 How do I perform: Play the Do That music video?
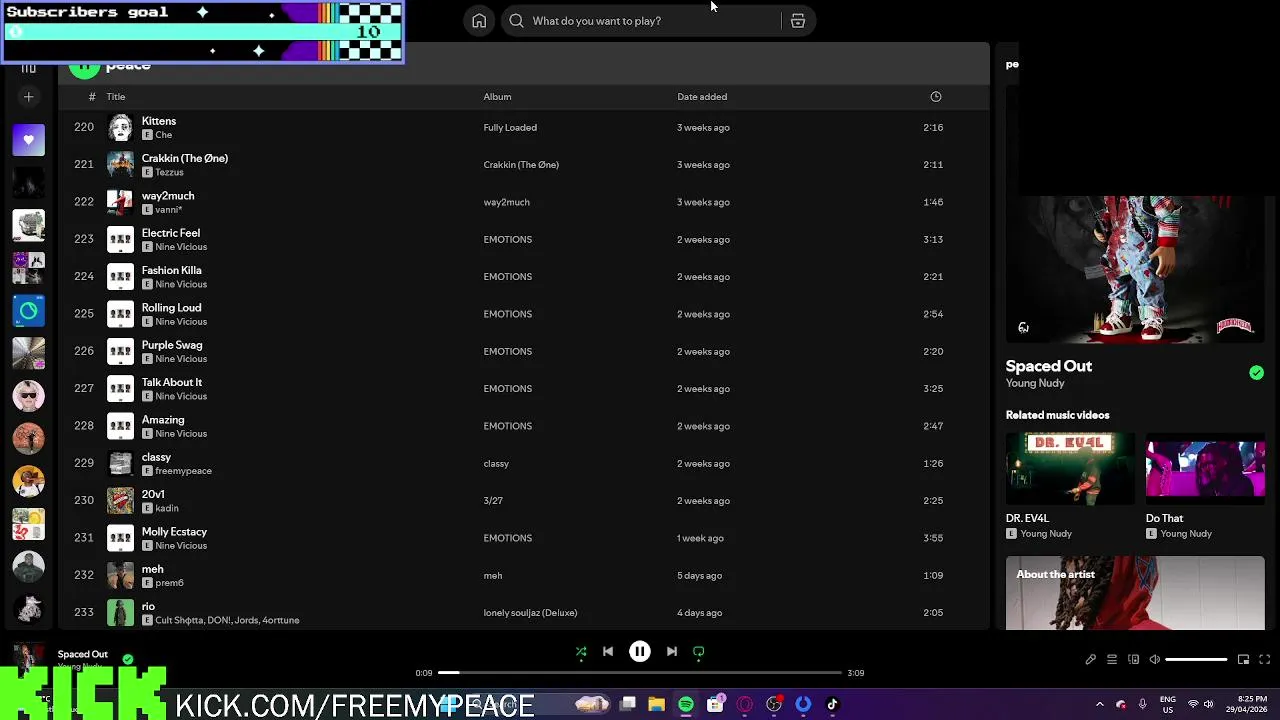coord(1205,468)
